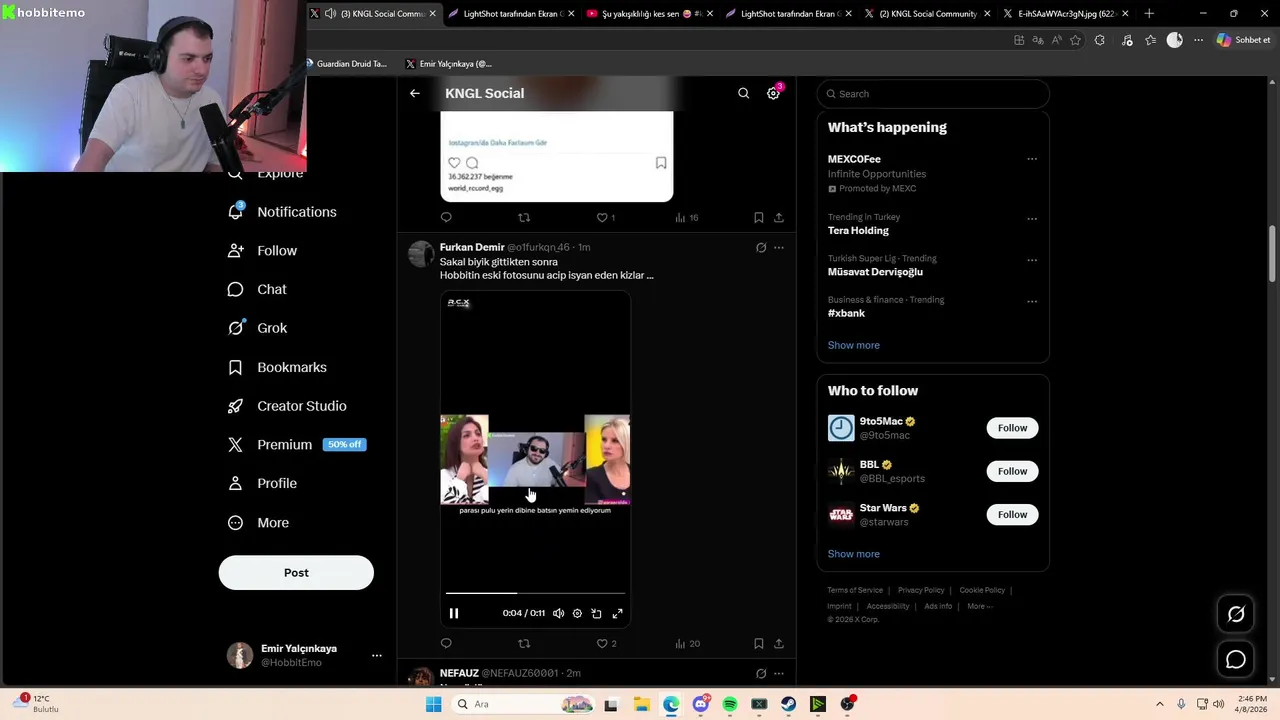This screenshot has width=1280, height=720.
Task: Go back using the KNGL Social arrow
Action: [x=415, y=93]
